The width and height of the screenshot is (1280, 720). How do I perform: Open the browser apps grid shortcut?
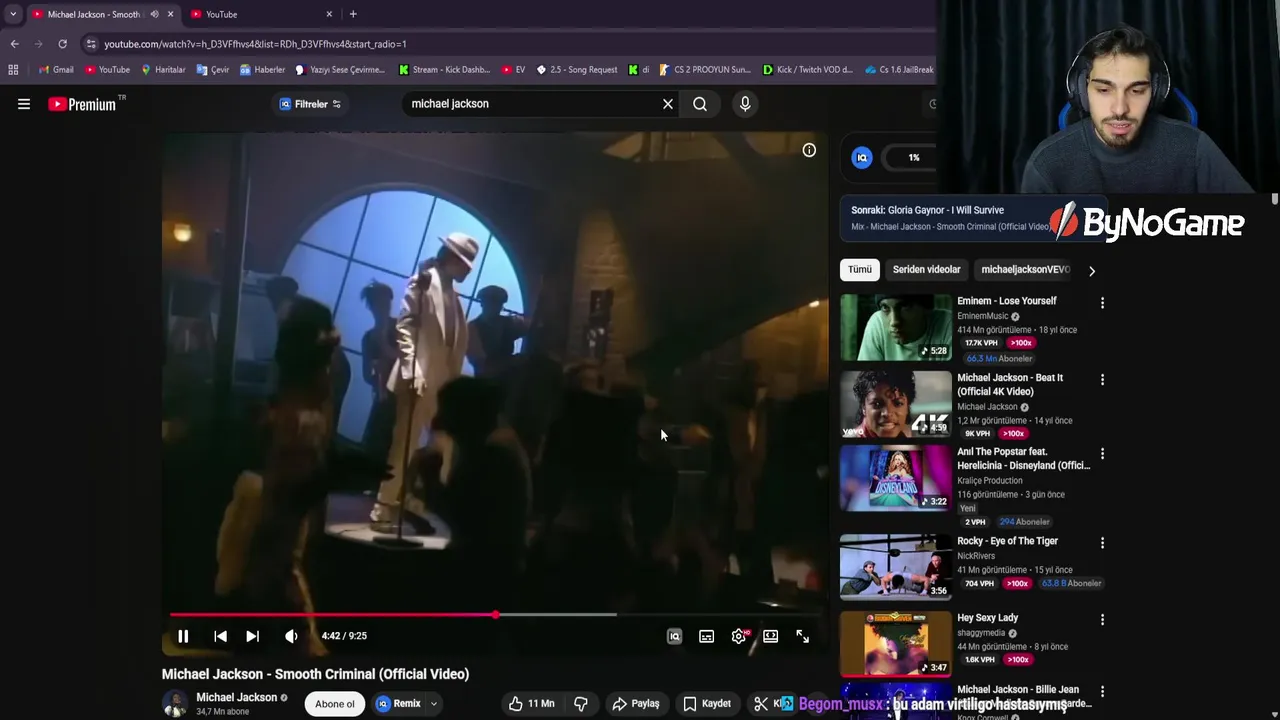[13, 70]
